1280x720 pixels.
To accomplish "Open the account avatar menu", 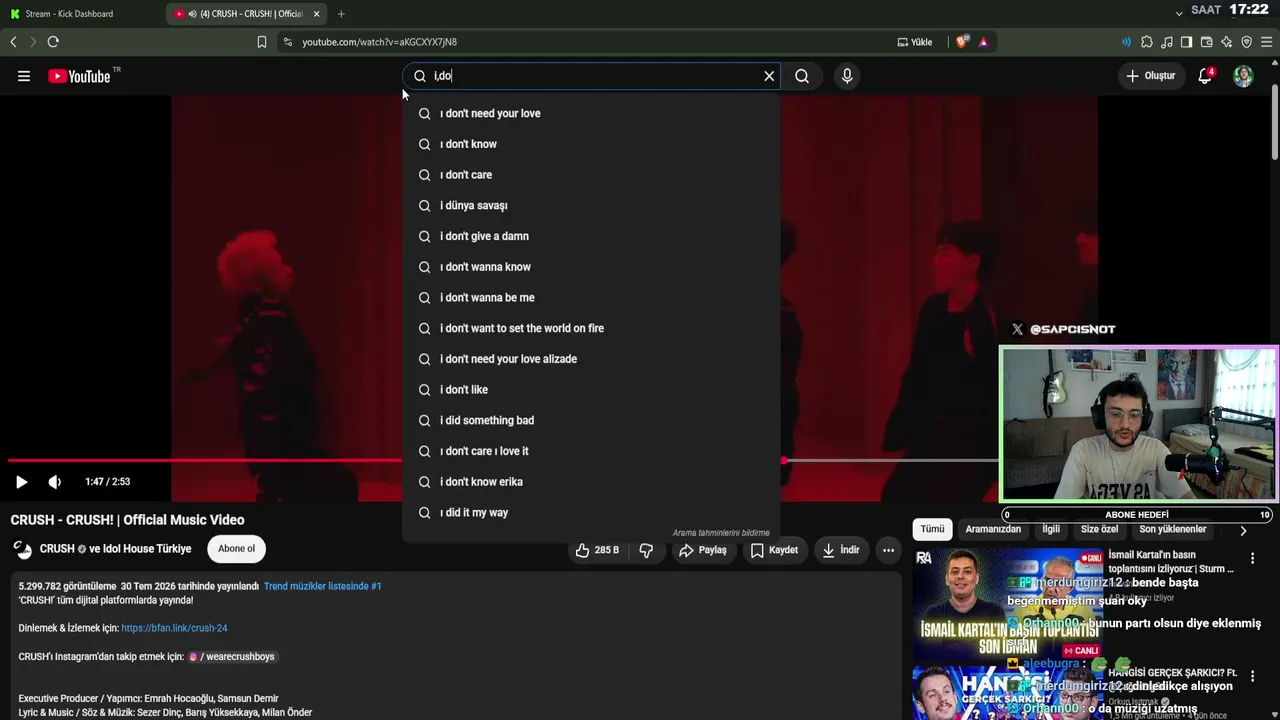I will (1243, 76).
